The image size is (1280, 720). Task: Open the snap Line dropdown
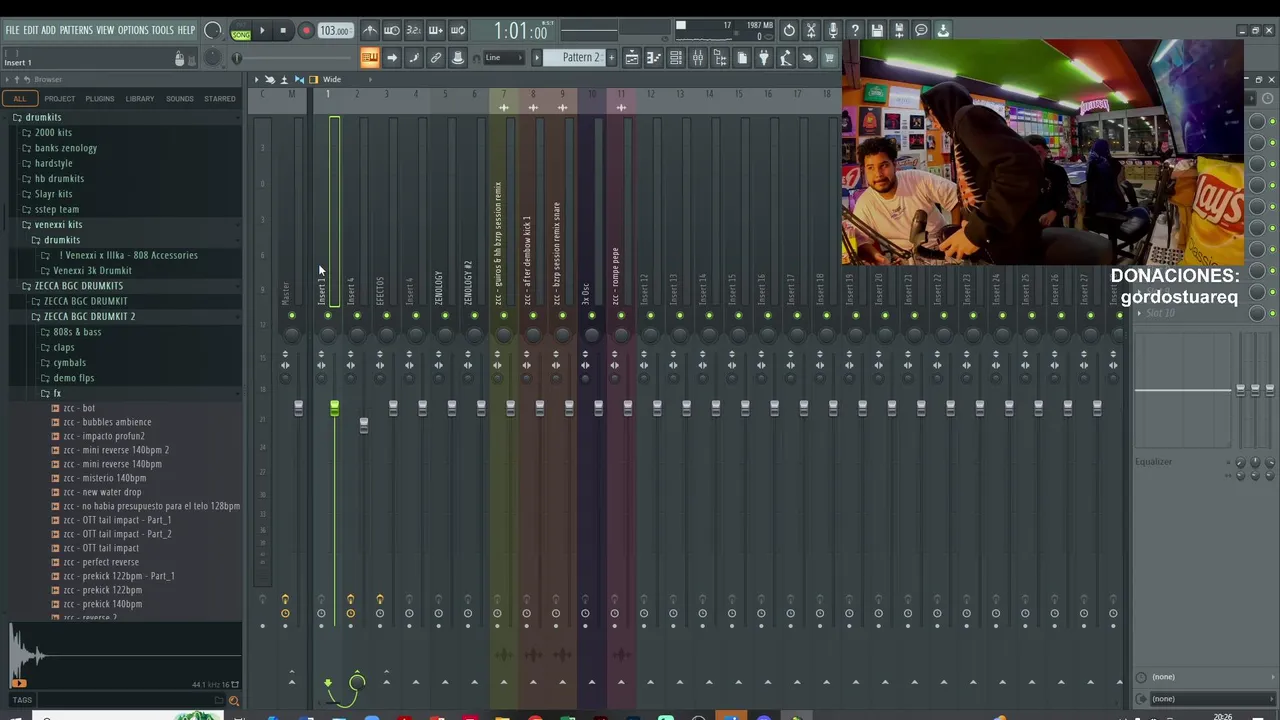[503, 58]
